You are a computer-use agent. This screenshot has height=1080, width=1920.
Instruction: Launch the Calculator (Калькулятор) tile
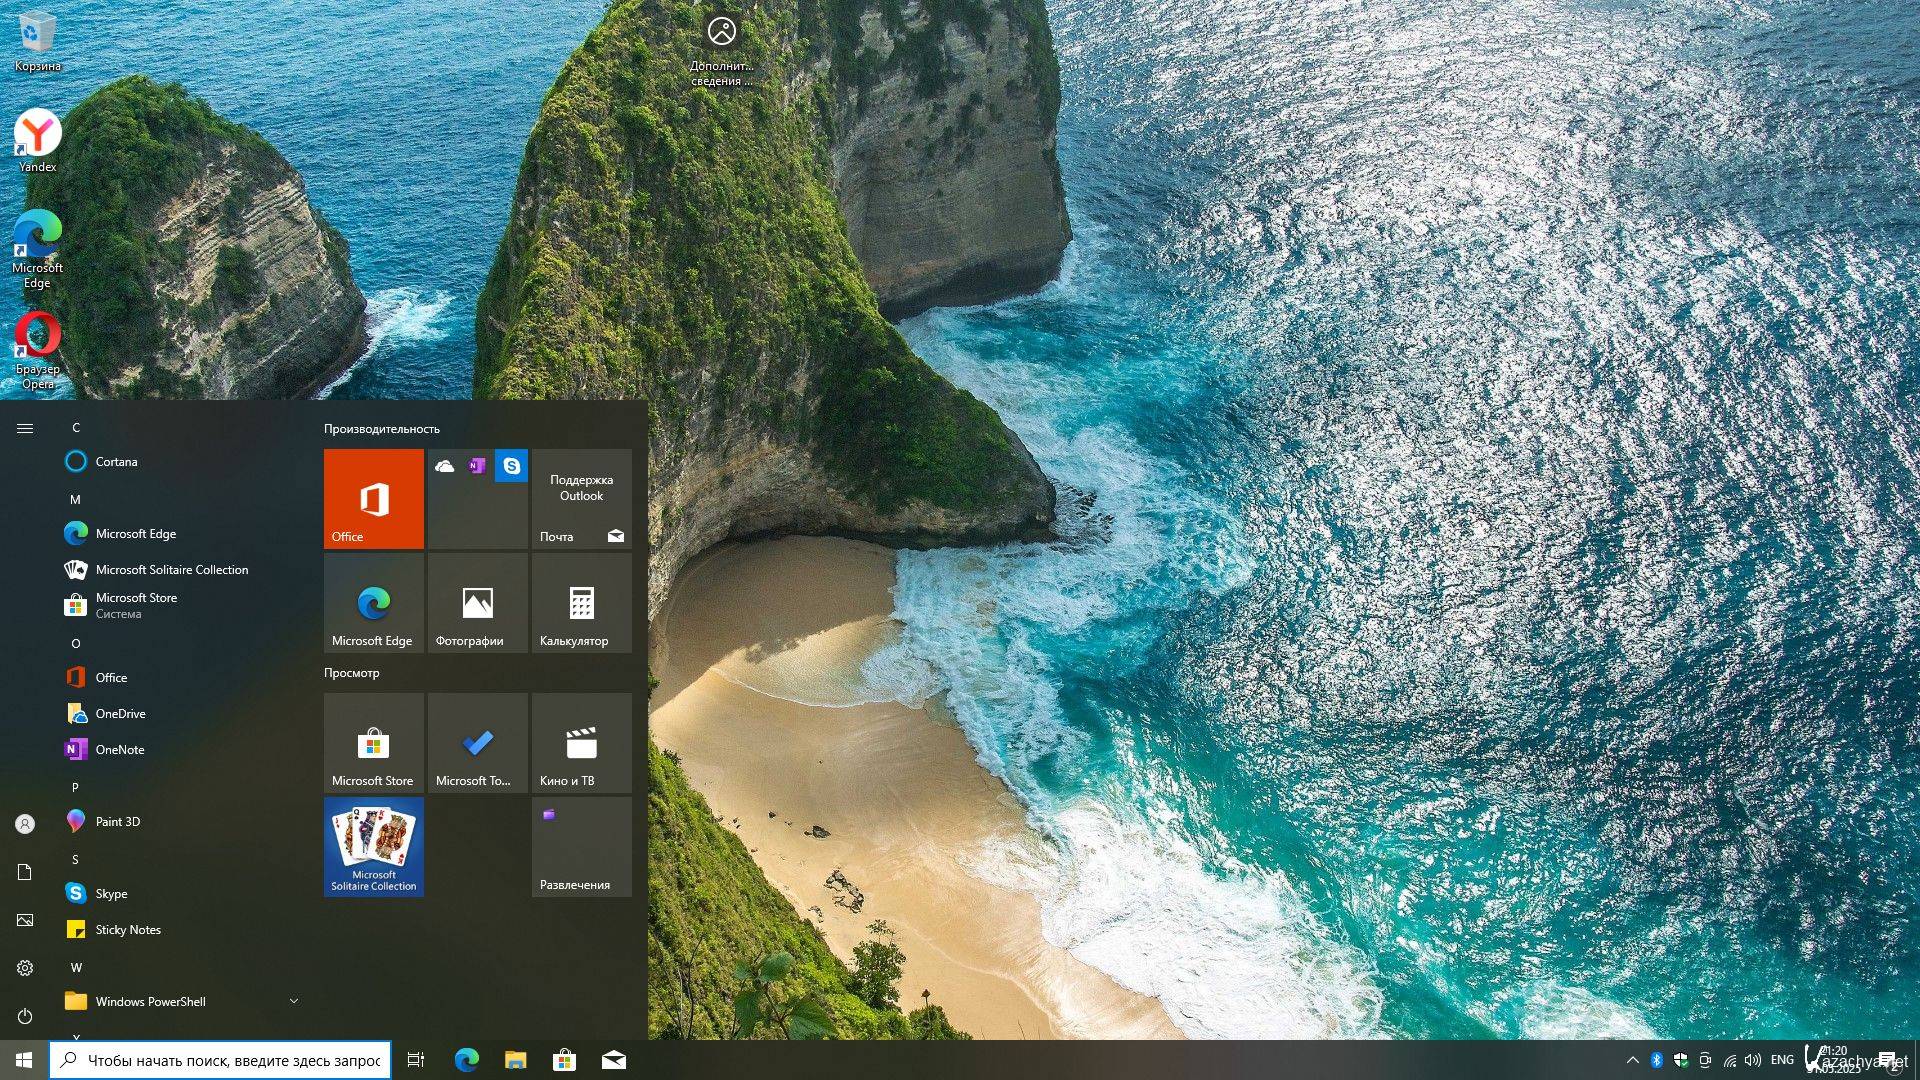tap(581, 603)
